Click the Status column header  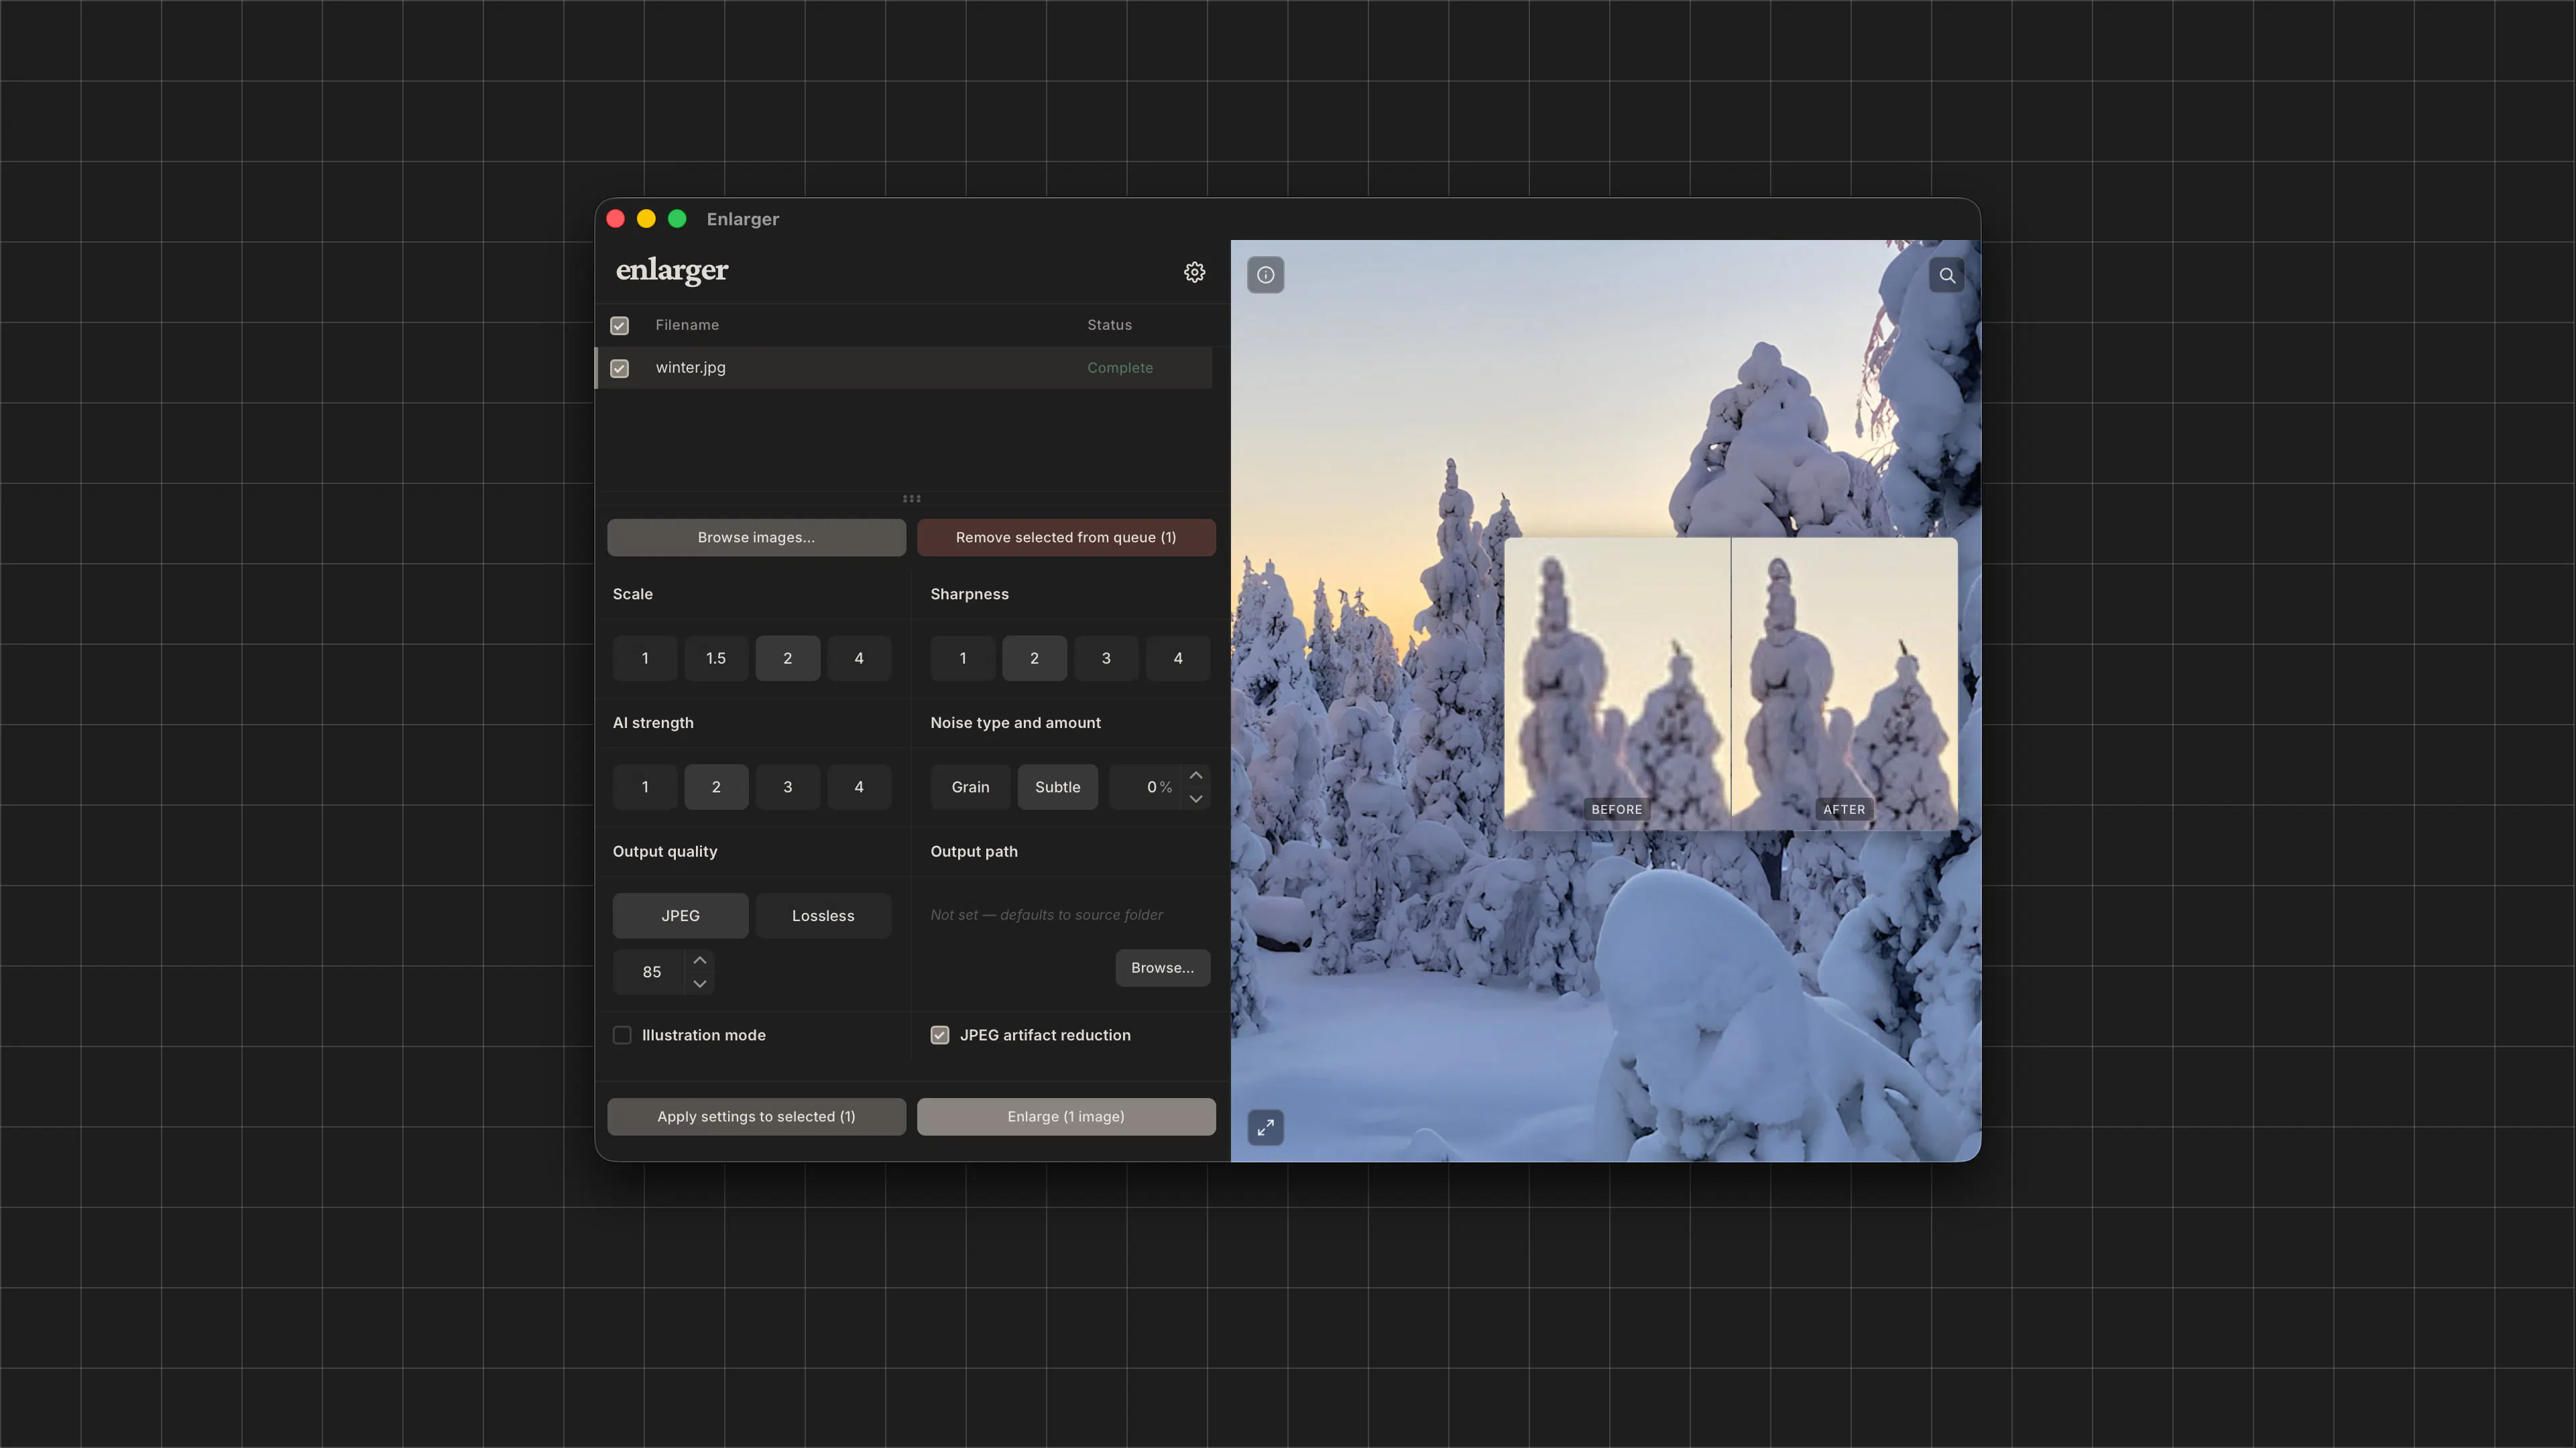pos(1109,325)
